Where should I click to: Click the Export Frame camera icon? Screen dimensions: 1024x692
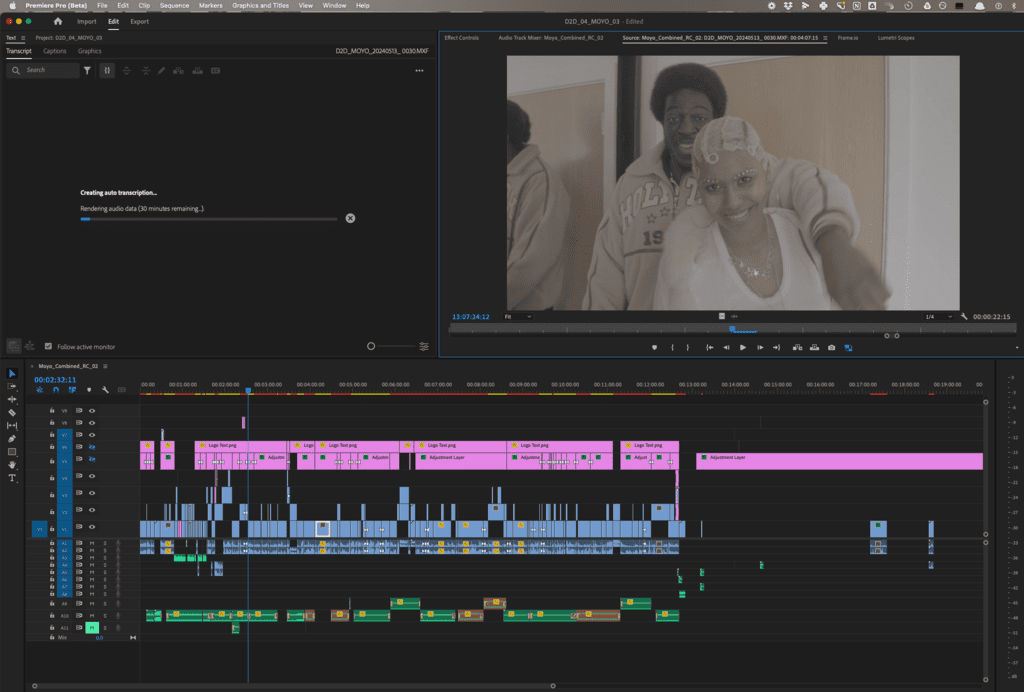[831, 348]
